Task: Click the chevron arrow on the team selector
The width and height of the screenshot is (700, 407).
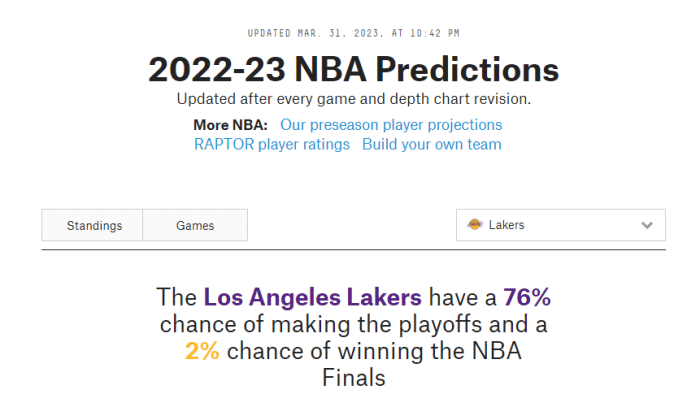Action: point(647,225)
